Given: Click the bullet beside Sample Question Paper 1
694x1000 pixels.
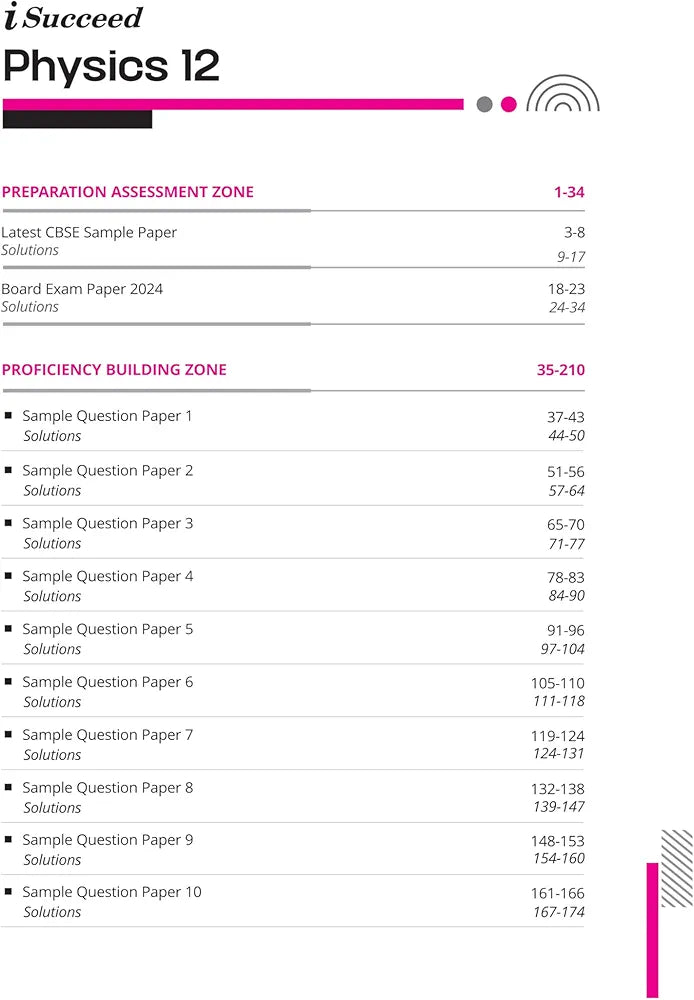Looking at the screenshot, I should tap(9, 415).
